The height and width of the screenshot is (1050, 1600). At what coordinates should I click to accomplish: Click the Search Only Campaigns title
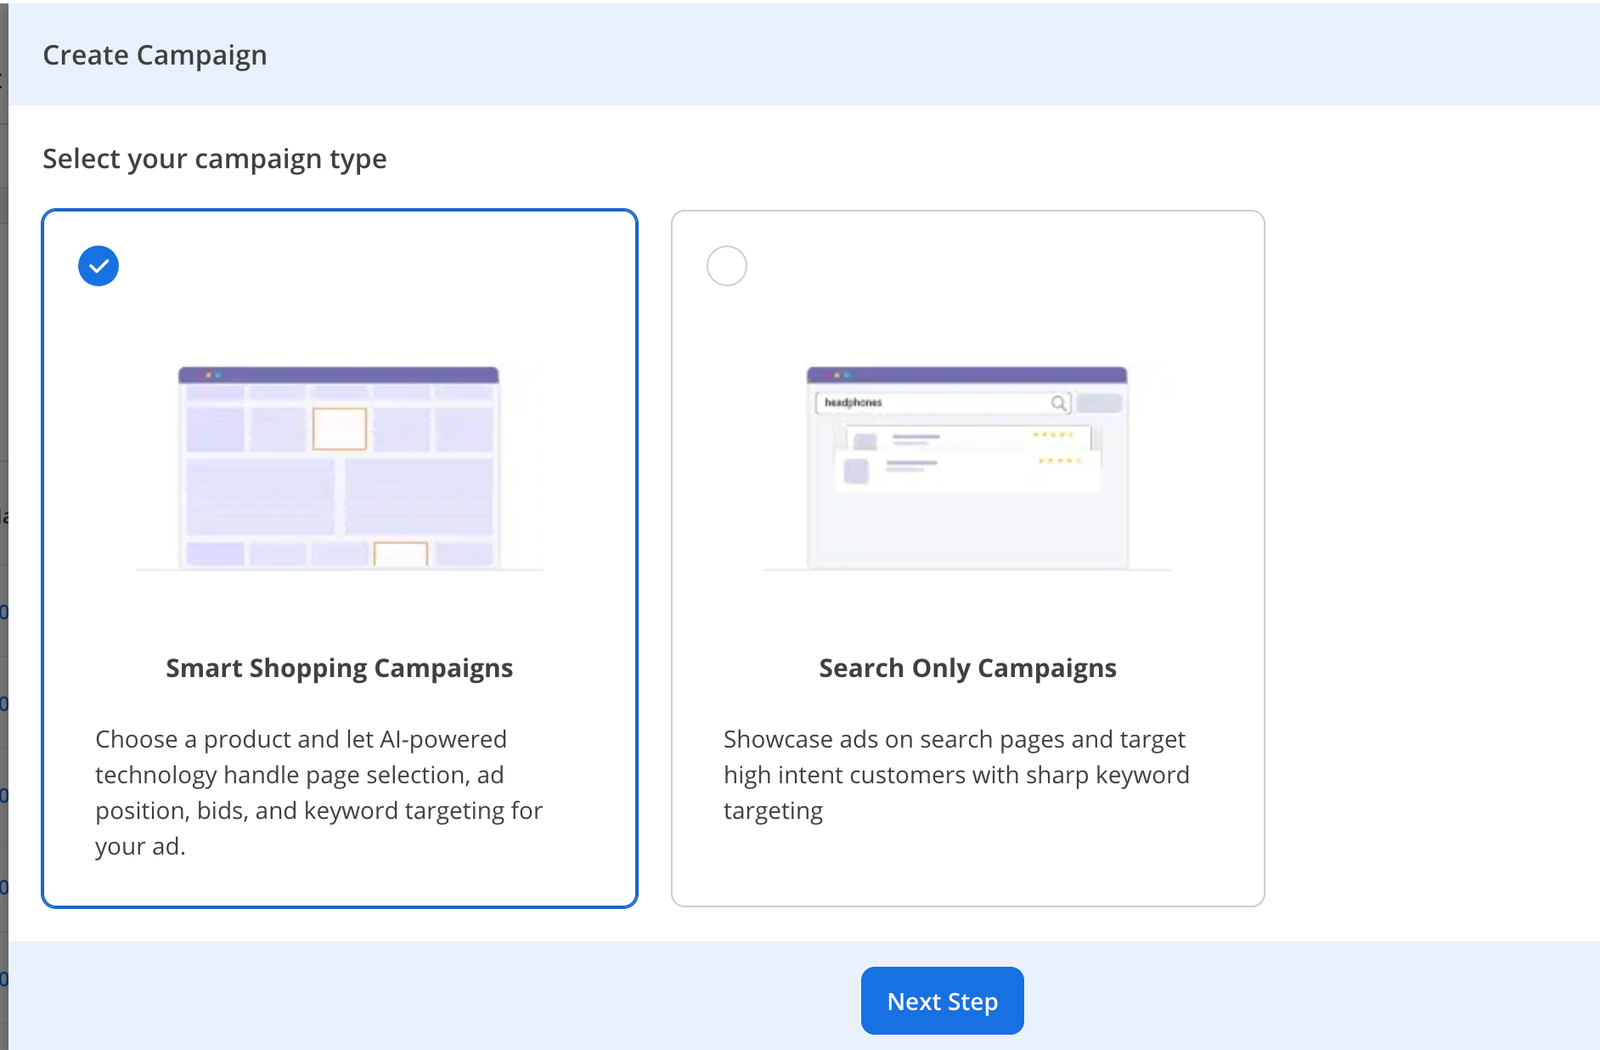(x=968, y=669)
